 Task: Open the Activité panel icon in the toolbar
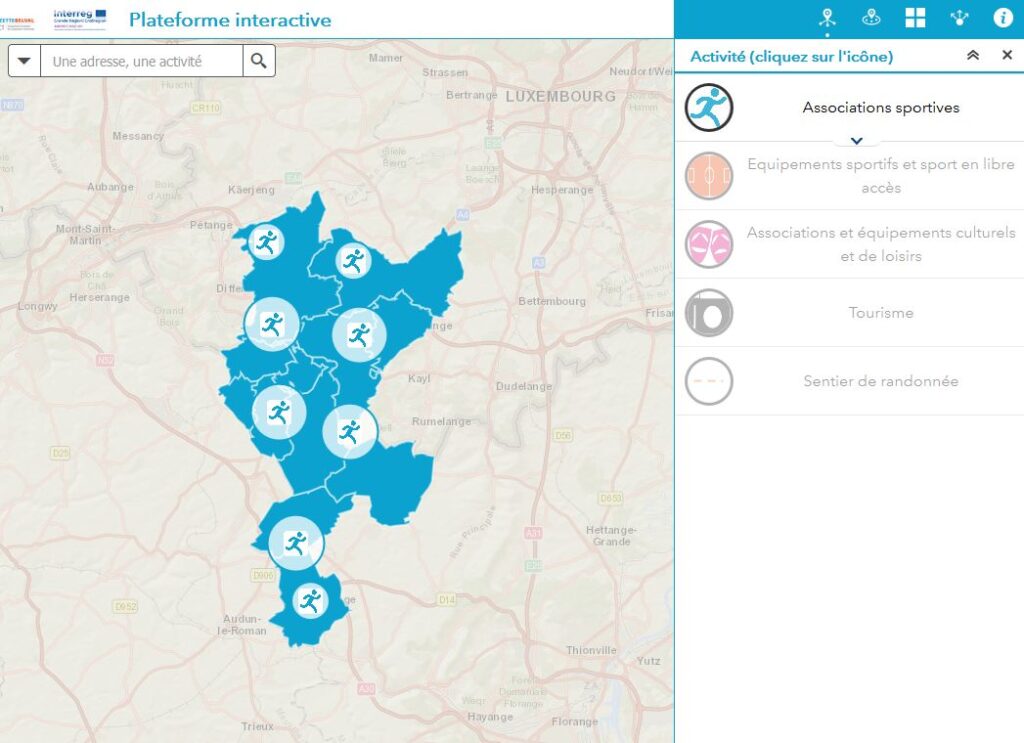825,17
